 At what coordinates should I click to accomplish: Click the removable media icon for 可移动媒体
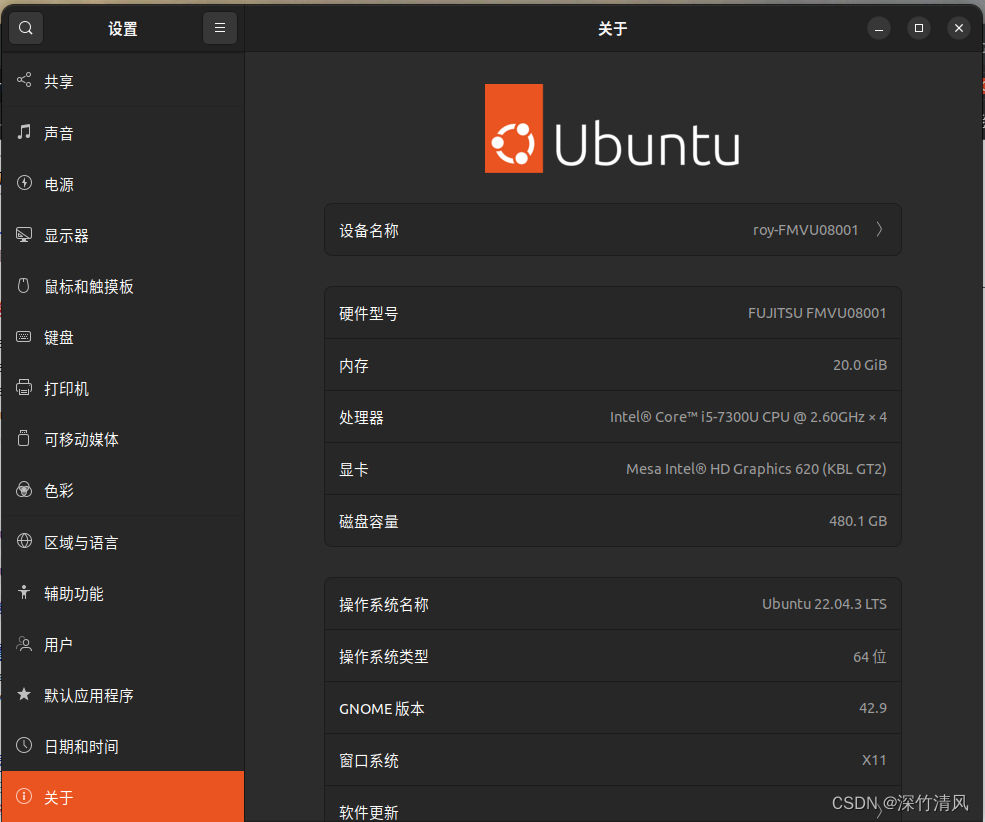point(24,438)
